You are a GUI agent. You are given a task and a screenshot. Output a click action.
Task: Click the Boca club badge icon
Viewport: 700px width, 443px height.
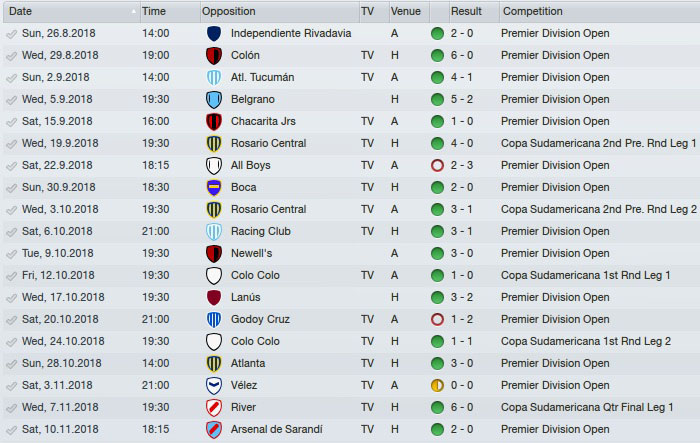coord(213,187)
